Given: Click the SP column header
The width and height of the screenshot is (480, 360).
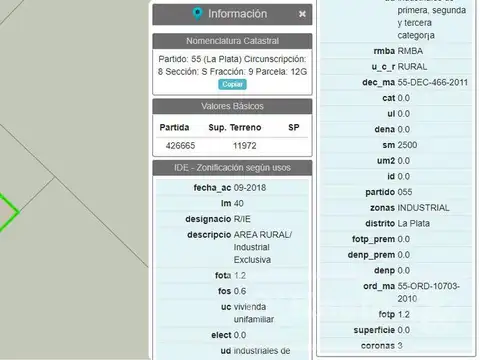Looking at the screenshot, I should tap(294, 127).
